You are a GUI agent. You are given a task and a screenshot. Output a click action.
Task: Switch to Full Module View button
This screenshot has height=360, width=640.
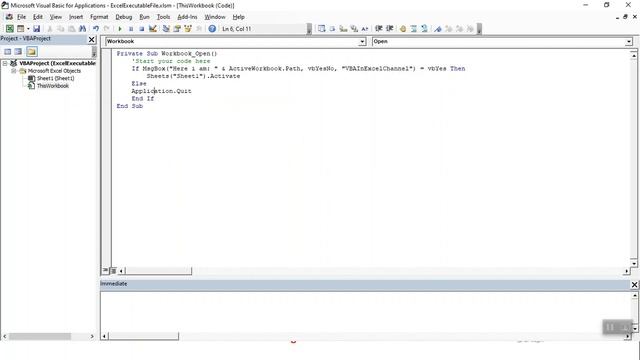[x=113, y=270]
